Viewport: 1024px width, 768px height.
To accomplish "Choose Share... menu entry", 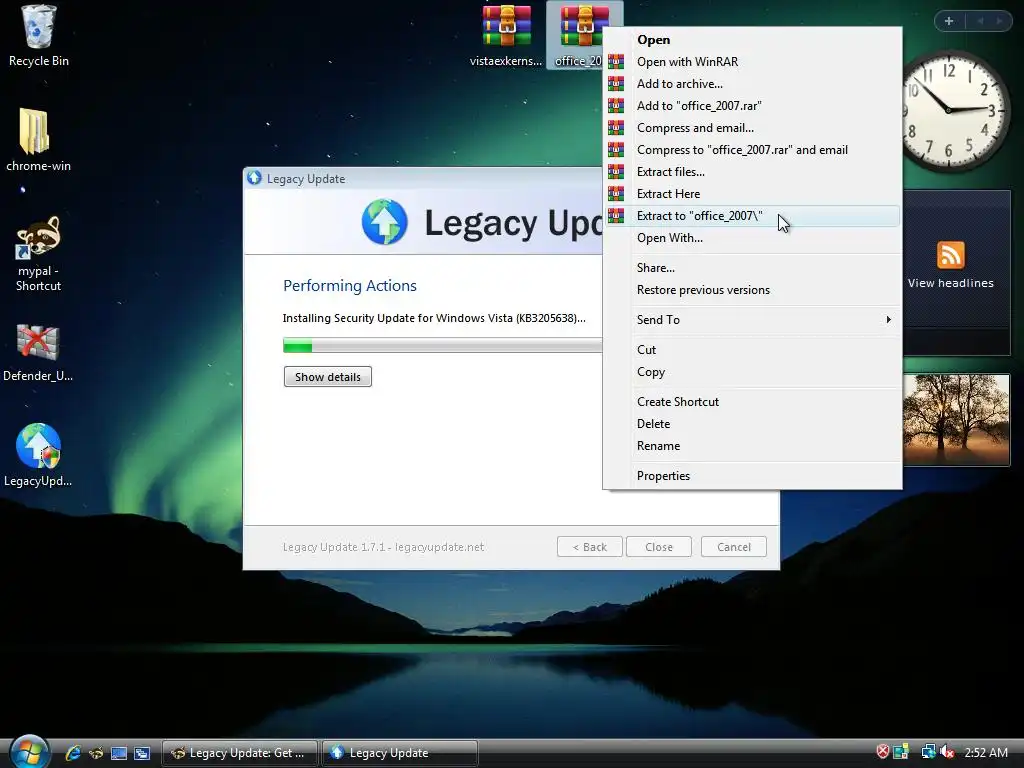I will tap(752, 268).
